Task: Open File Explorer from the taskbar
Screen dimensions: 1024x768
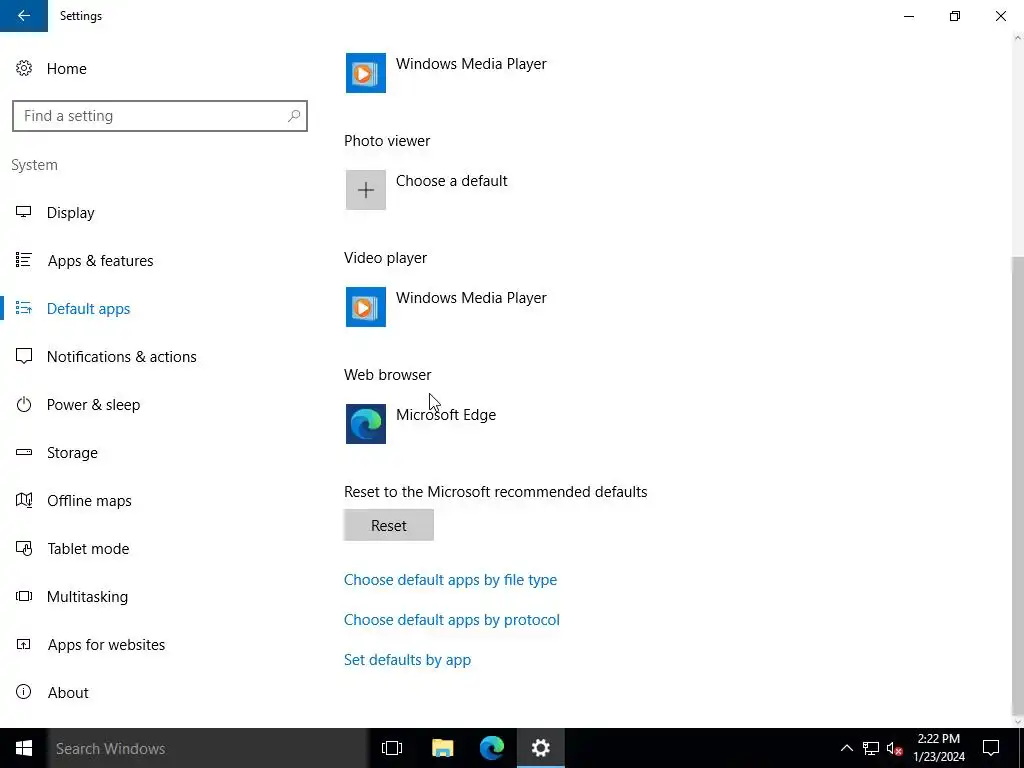Action: tap(442, 748)
